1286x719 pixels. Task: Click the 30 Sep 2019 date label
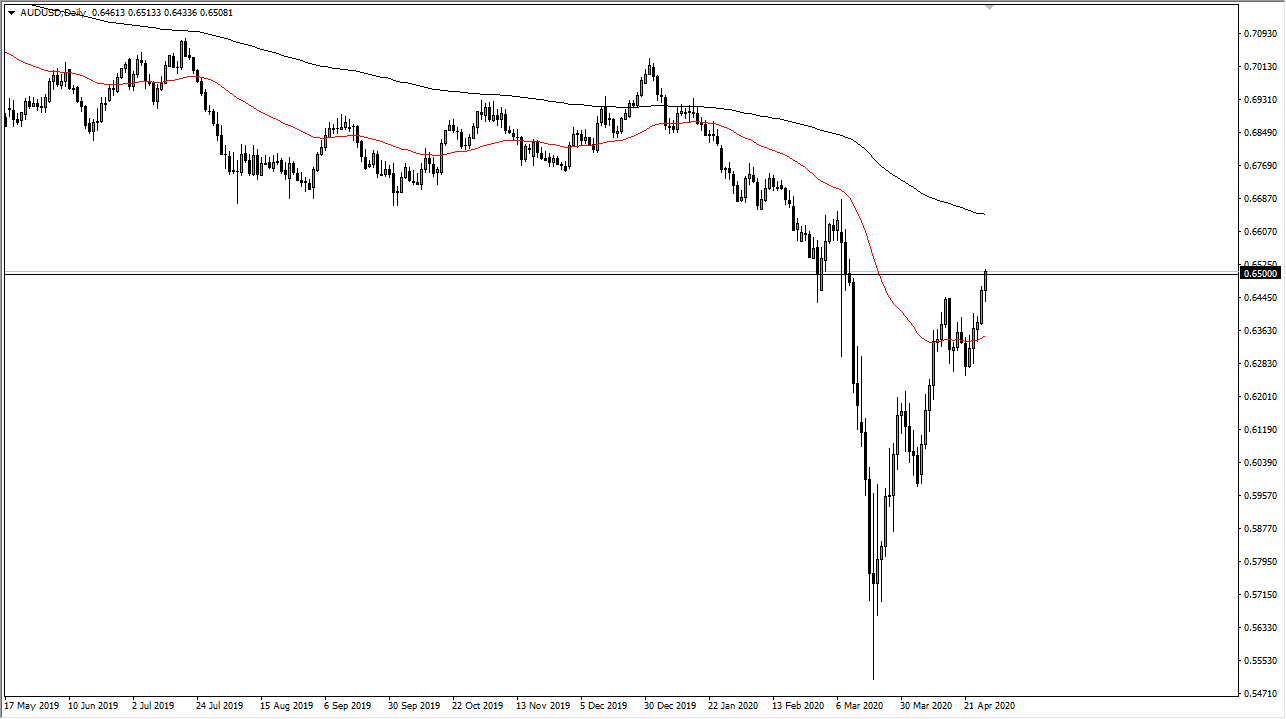(414, 706)
